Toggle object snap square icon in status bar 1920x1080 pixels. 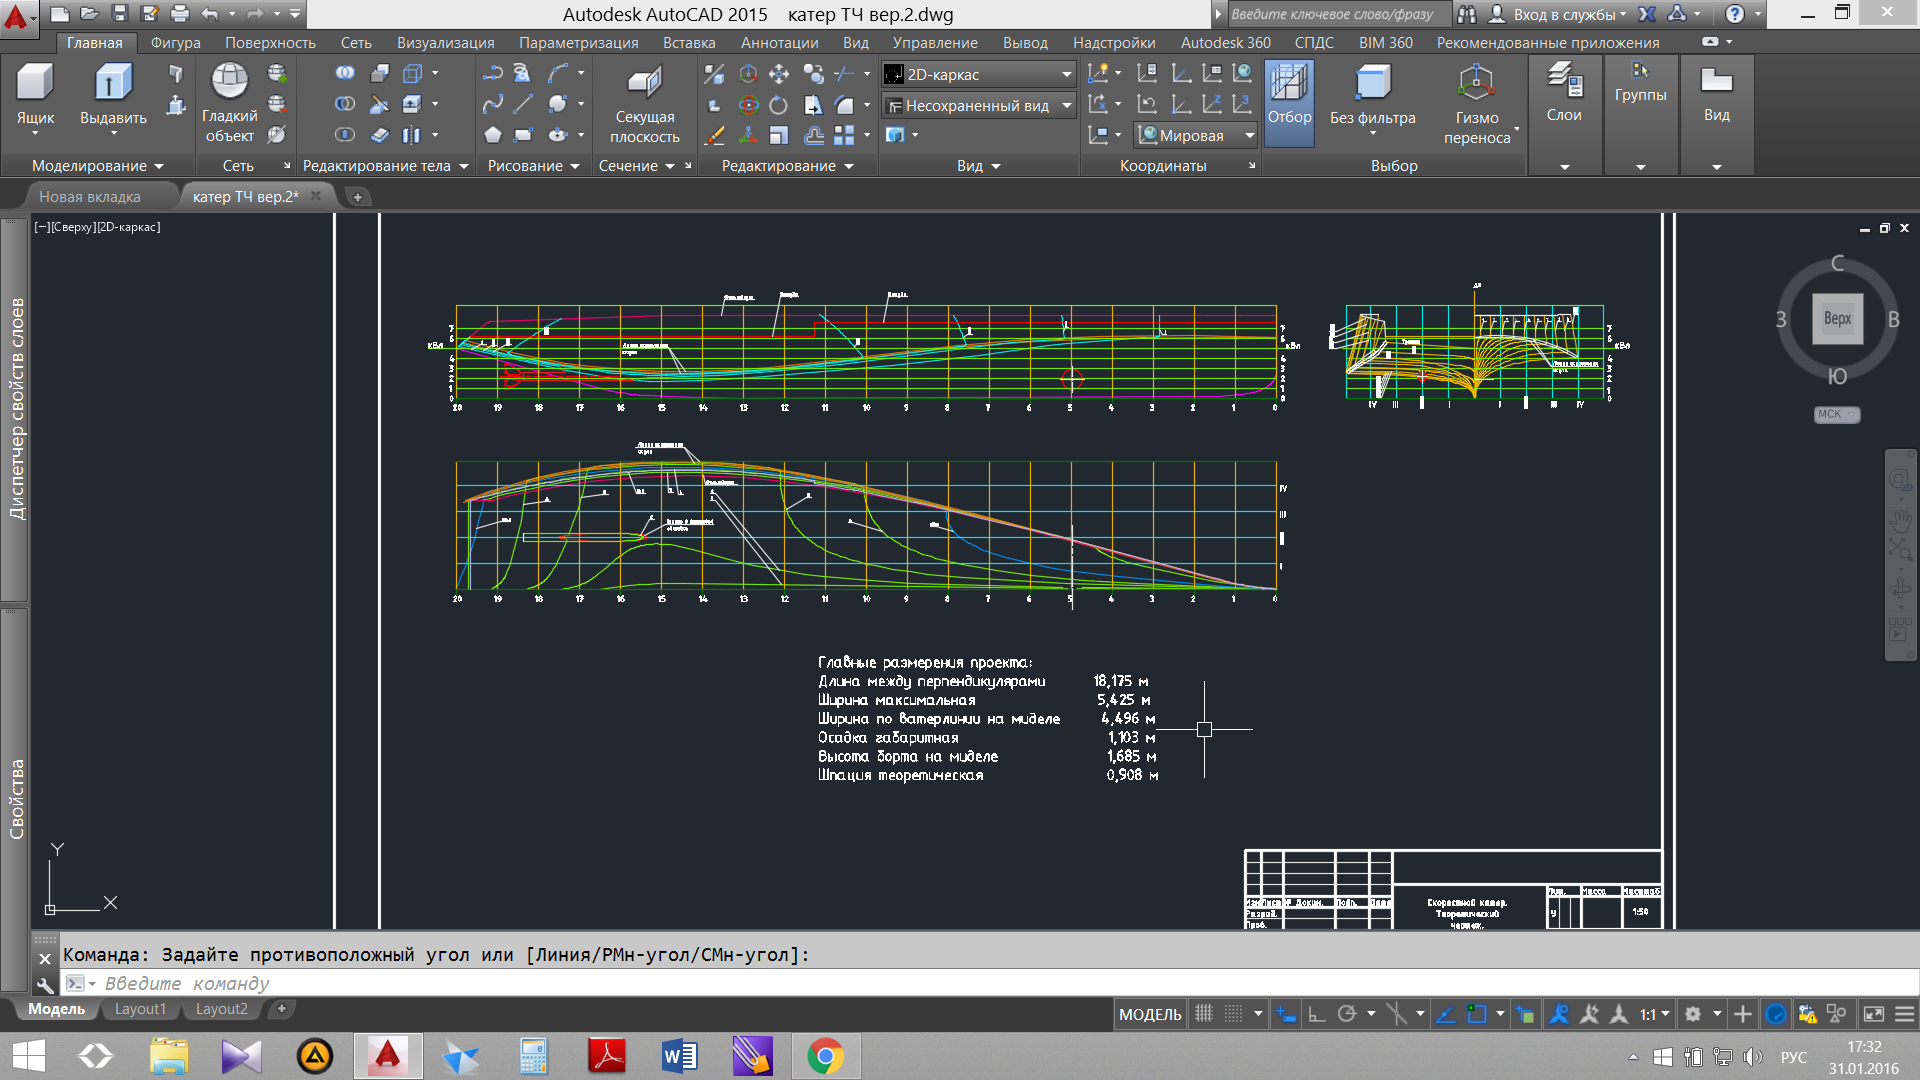(1476, 1014)
